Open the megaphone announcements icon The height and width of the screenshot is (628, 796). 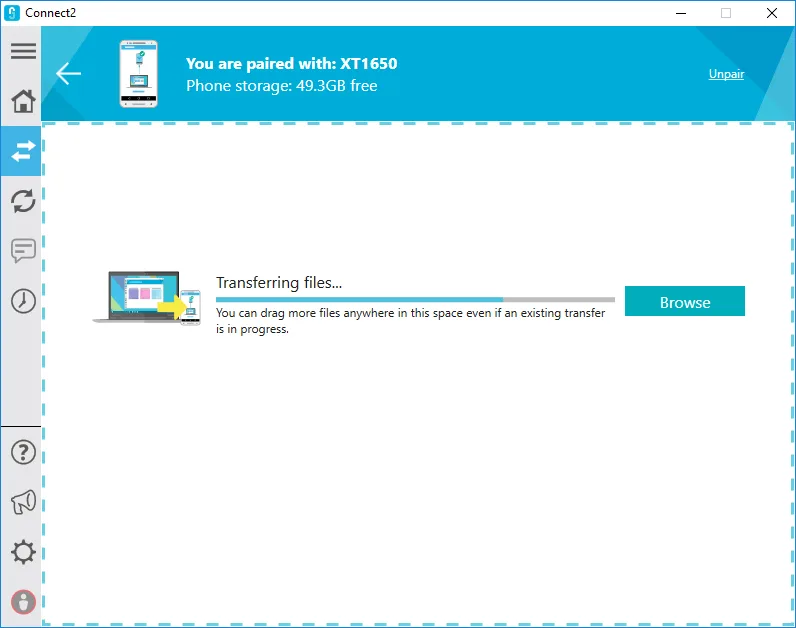23,502
